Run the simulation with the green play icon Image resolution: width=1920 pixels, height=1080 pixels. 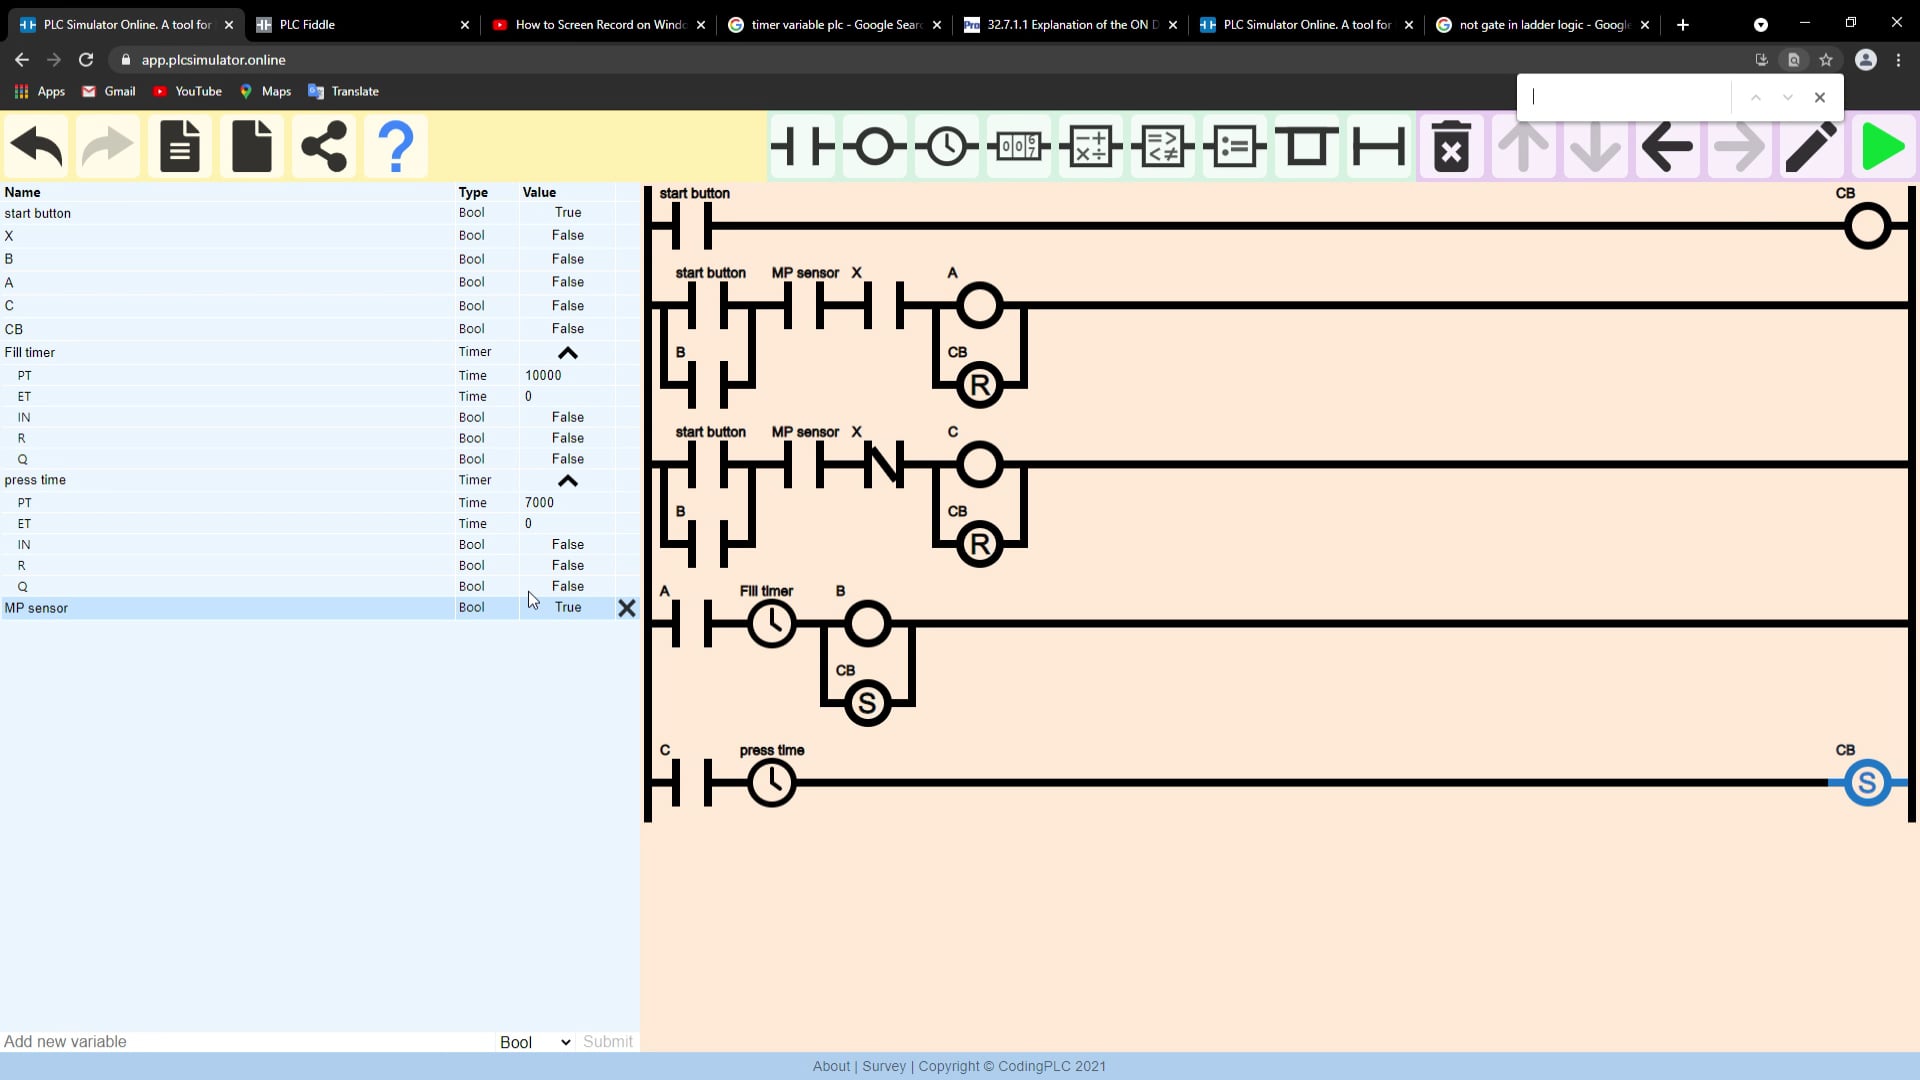pos(1883,146)
